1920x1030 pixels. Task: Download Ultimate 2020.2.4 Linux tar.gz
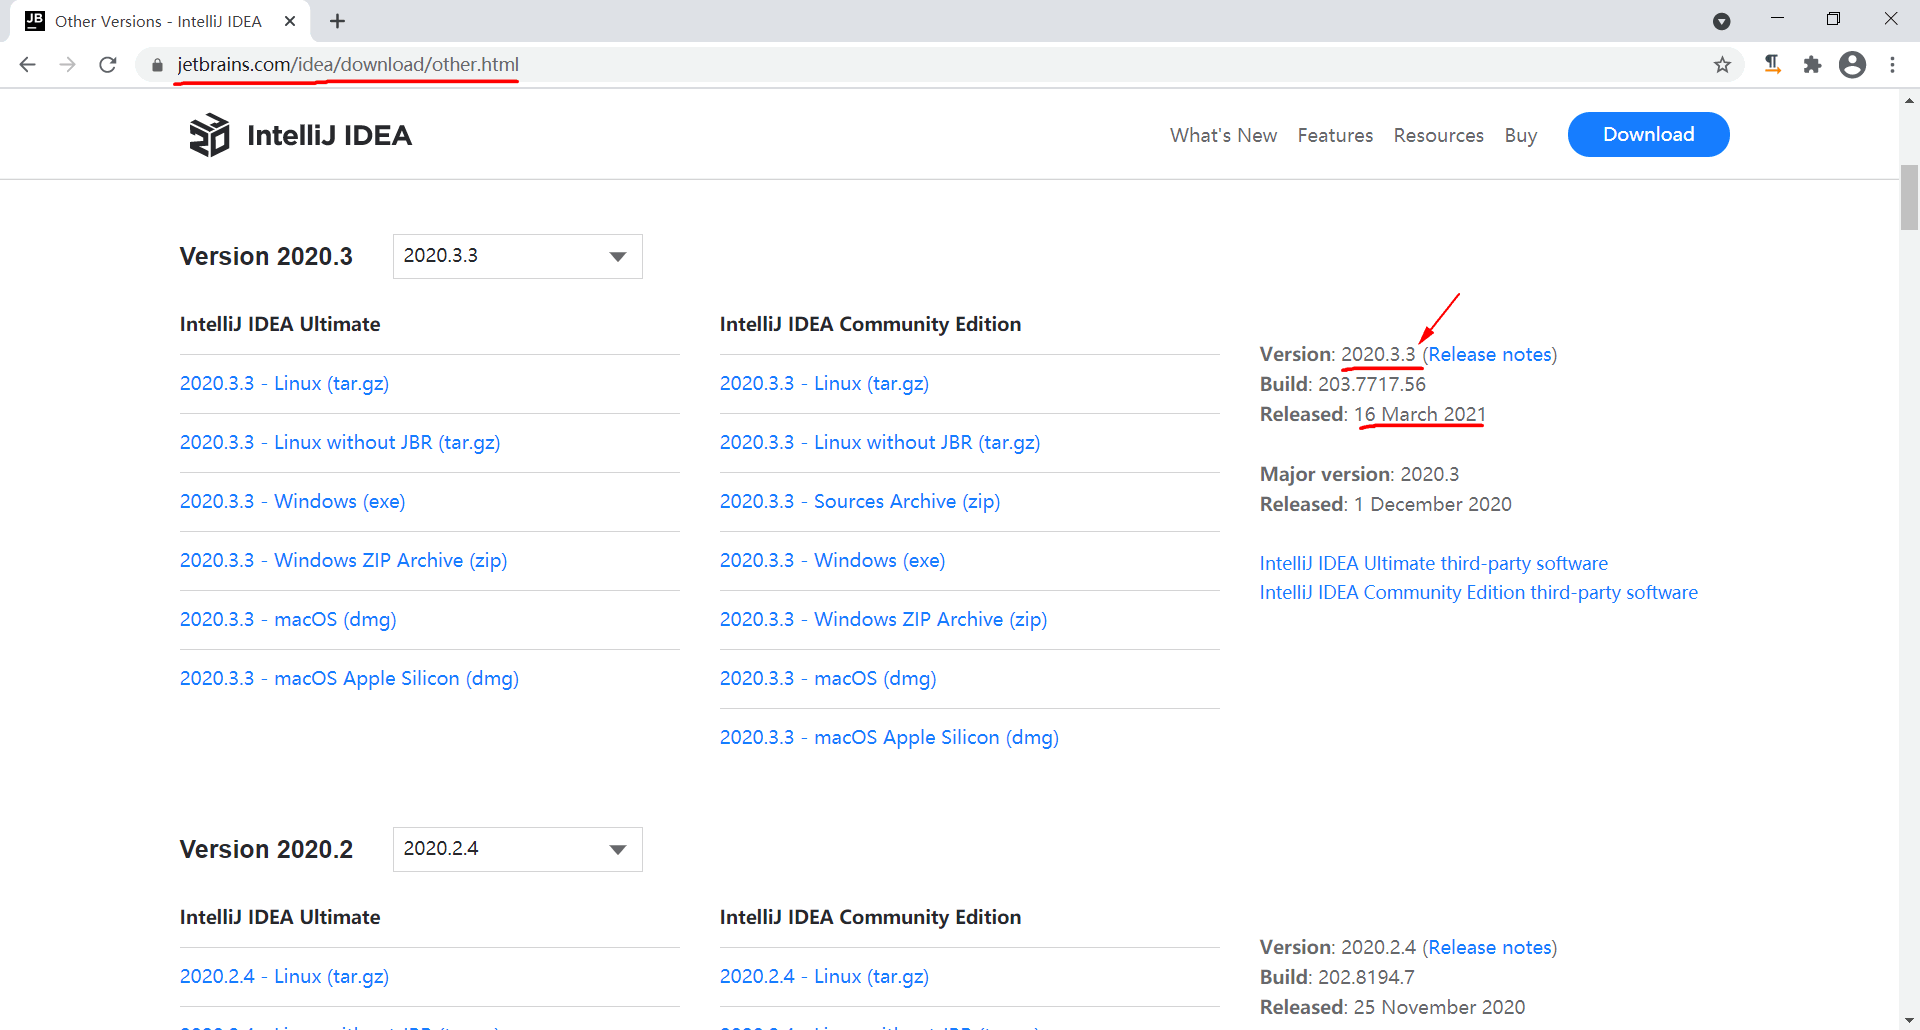pyautogui.click(x=284, y=976)
